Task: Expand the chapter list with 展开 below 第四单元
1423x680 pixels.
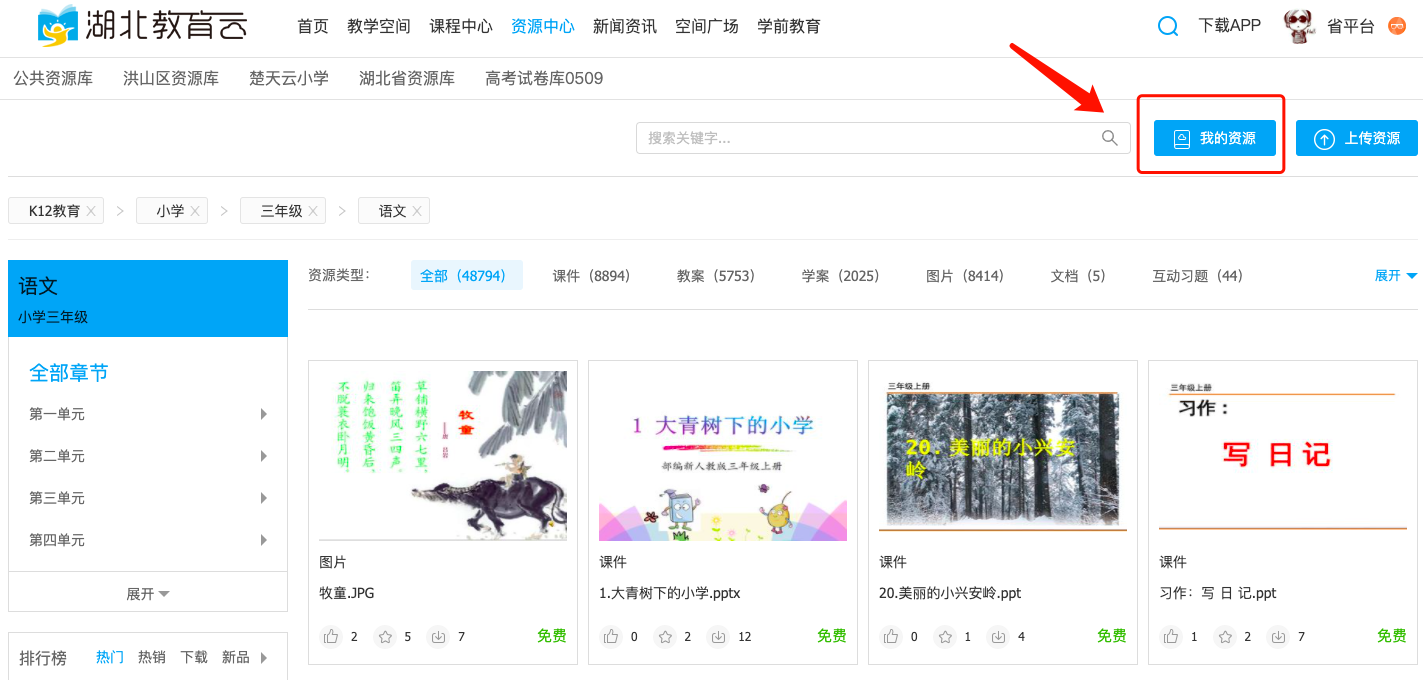Action: 148,594
